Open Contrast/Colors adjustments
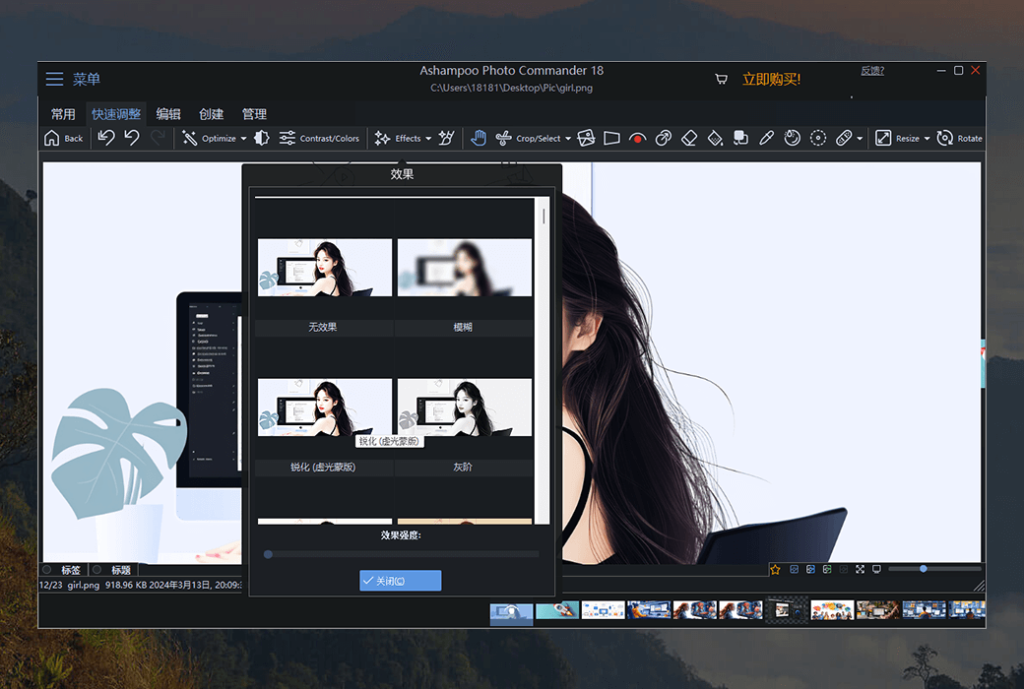Image resolution: width=1024 pixels, height=689 pixels. pos(319,138)
